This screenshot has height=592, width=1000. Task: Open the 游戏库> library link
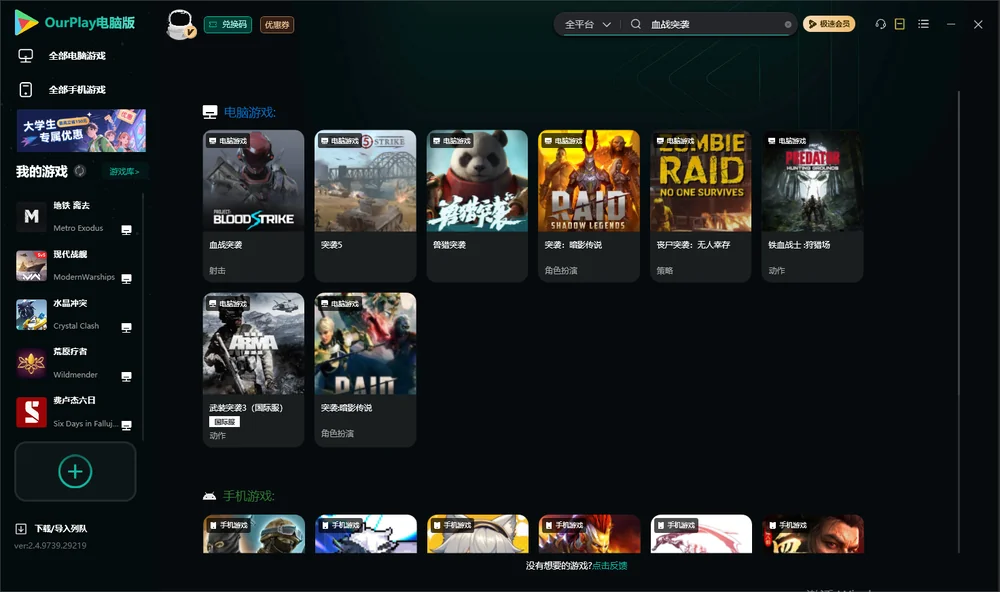tap(124, 172)
